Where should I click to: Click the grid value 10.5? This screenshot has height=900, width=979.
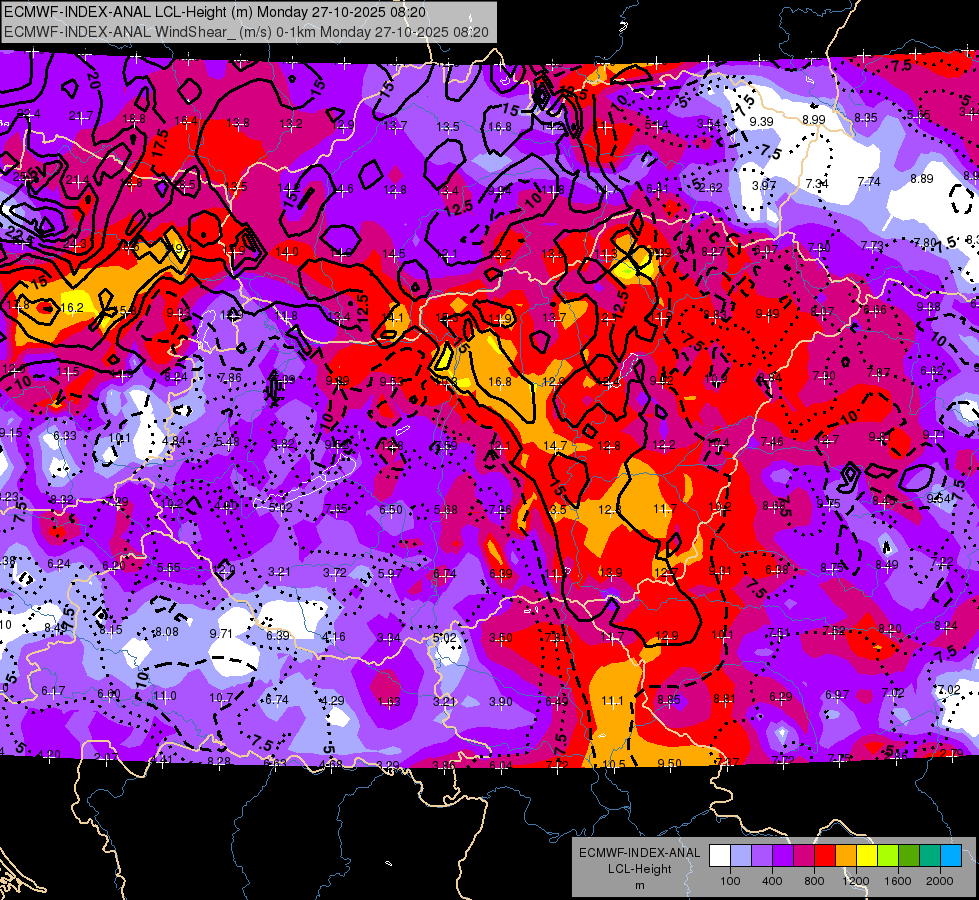pyautogui.click(x=614, y=764)
